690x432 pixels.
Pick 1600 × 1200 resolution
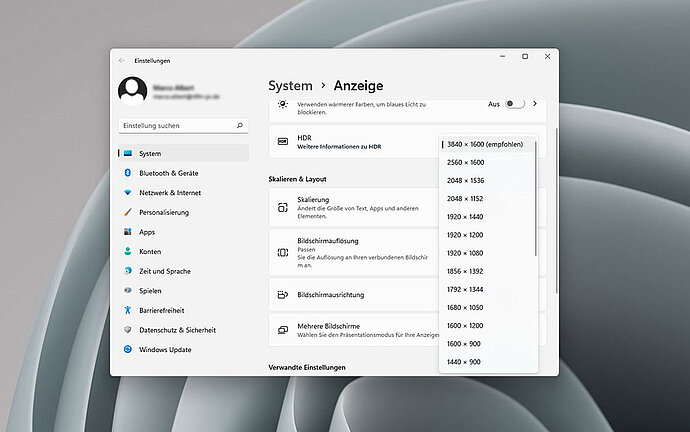click(x=487, y=326)
